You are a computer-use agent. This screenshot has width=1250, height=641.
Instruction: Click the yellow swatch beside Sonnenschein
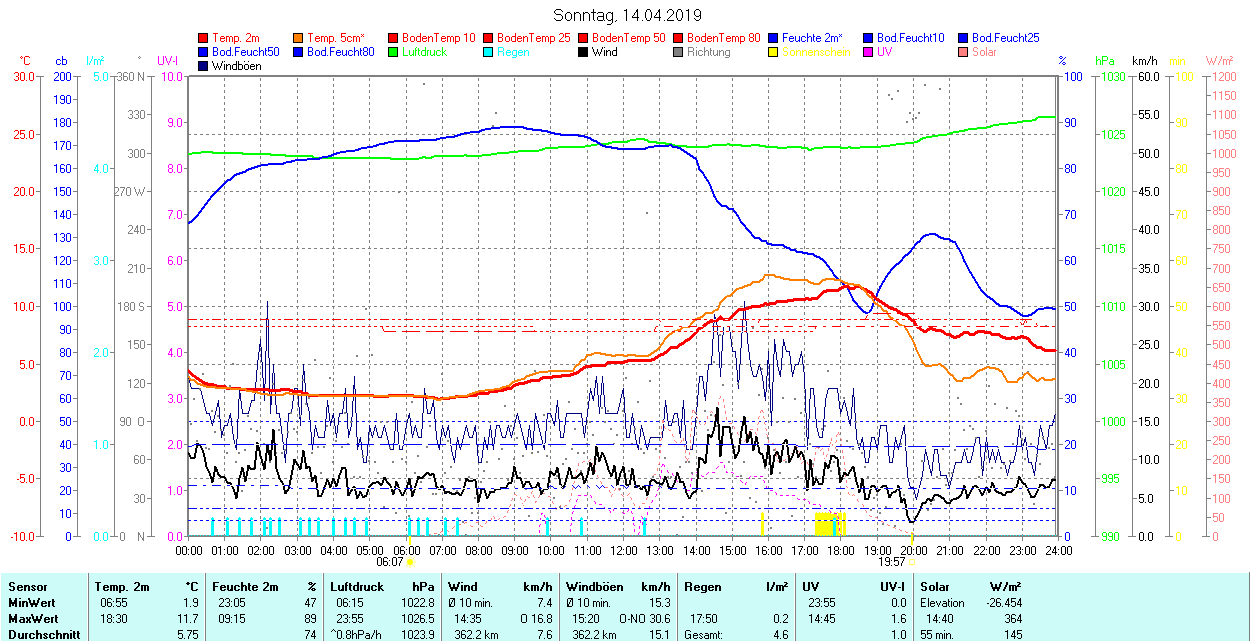[x=773, y=52]
